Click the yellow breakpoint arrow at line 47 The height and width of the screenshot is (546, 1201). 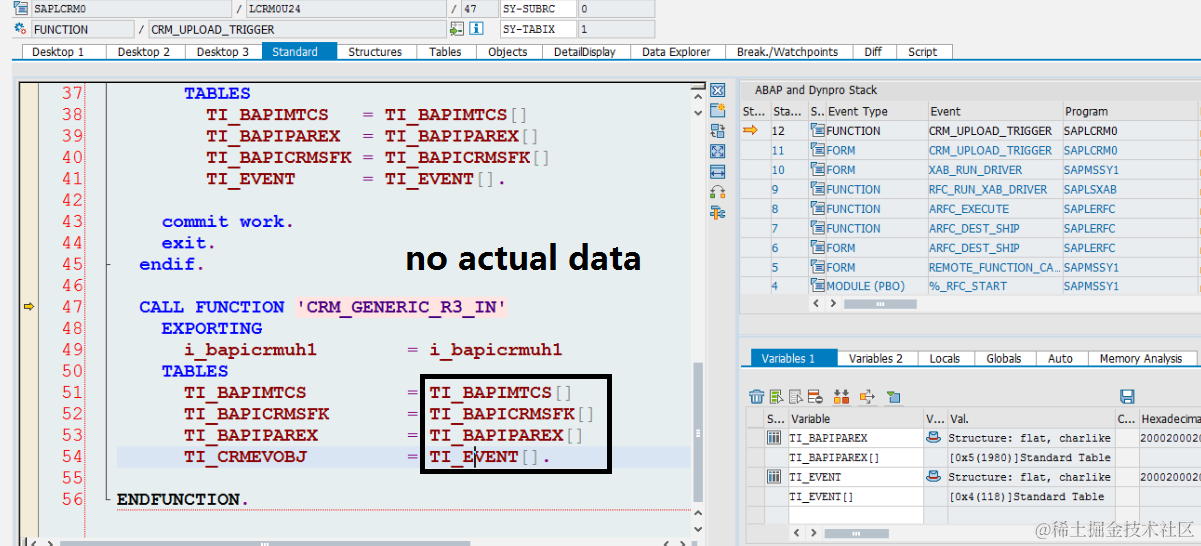(x=29, y=307)
